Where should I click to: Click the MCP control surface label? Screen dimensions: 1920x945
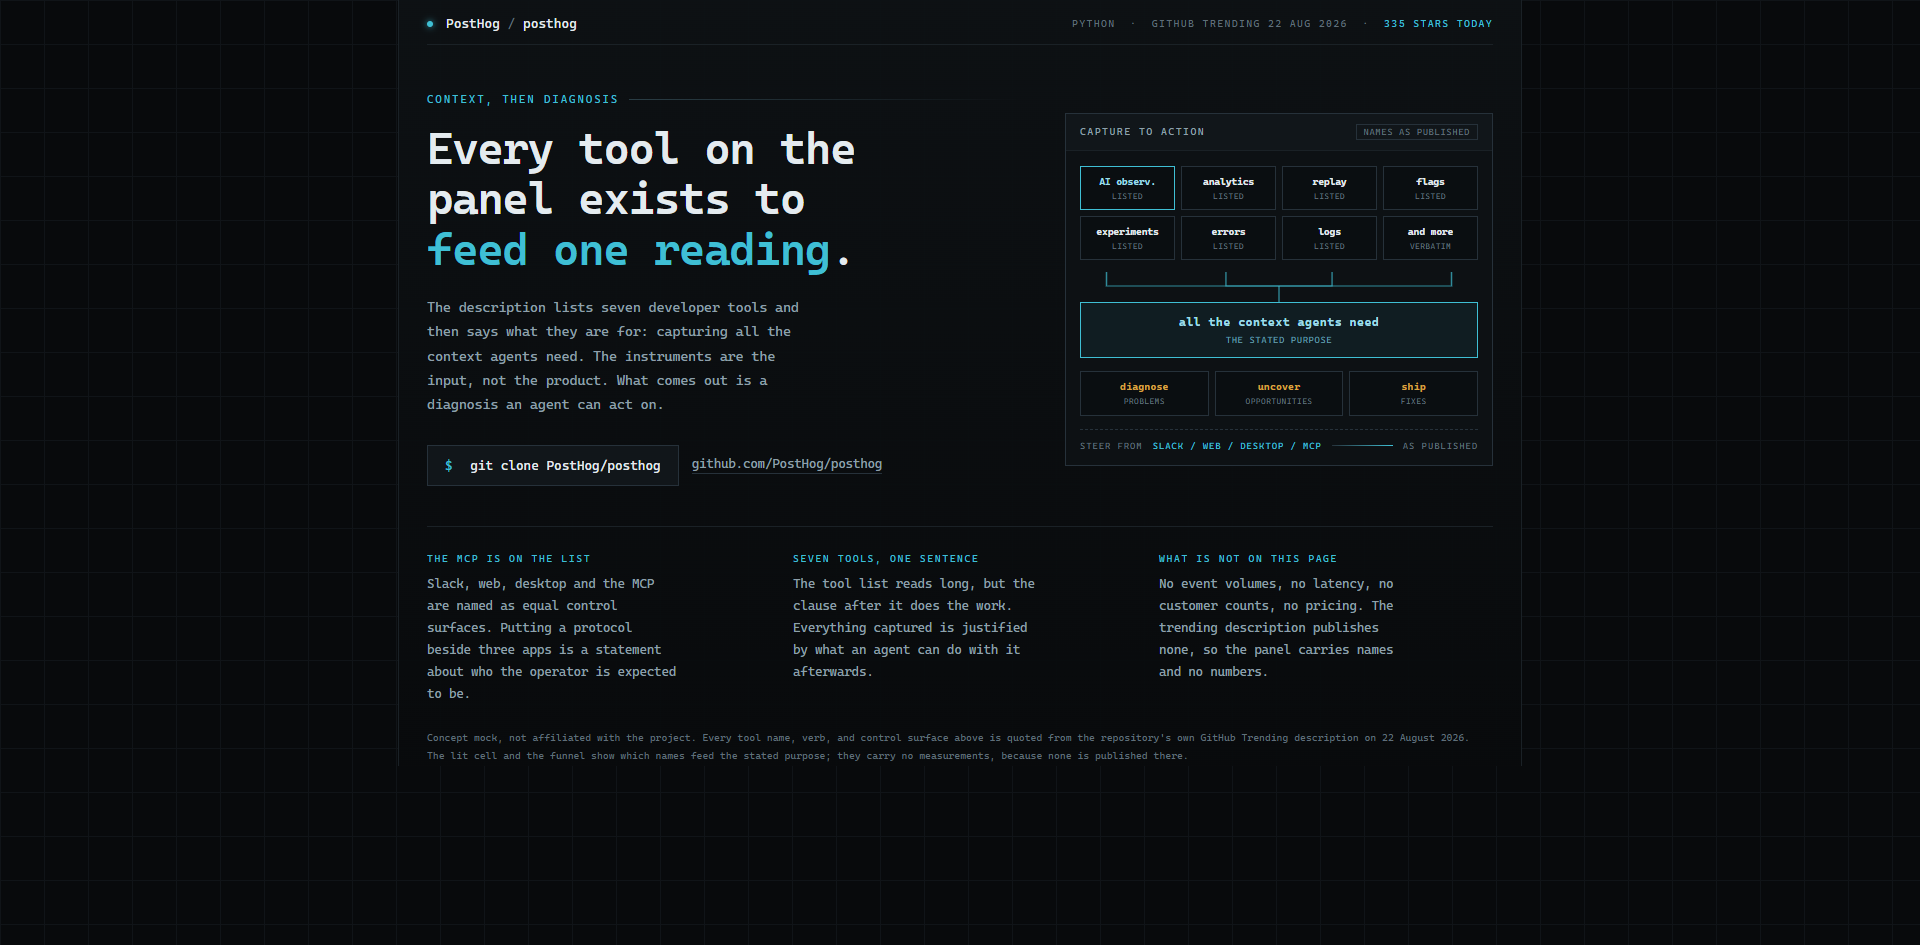coord(1312,446)
